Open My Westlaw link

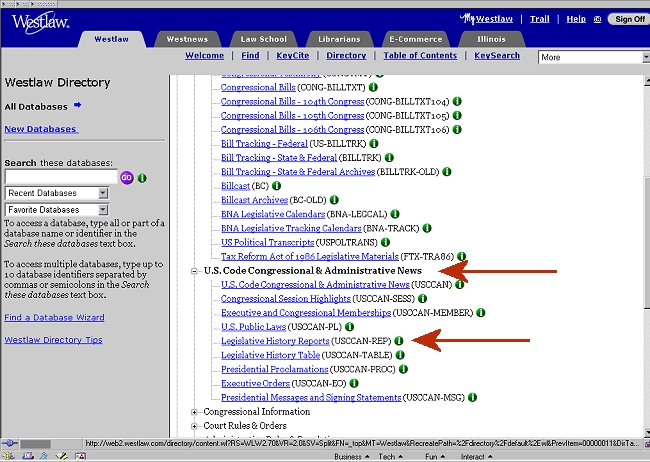486,19
